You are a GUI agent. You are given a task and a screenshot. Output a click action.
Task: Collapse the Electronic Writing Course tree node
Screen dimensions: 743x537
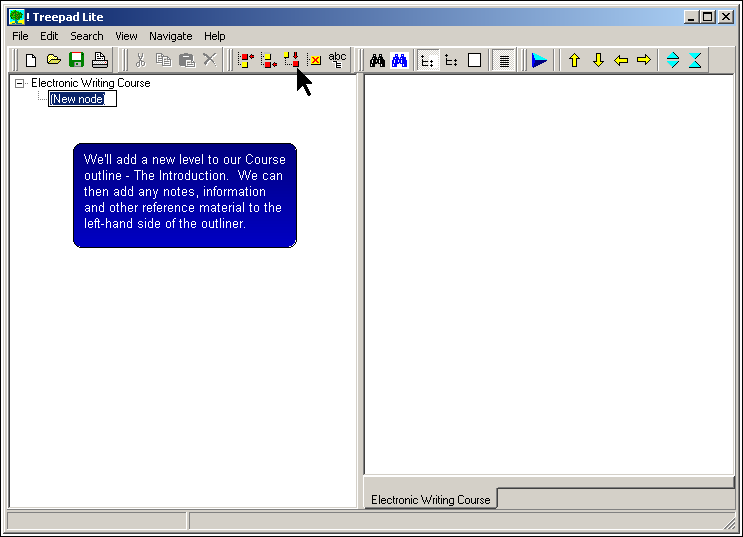coord(19,84)
